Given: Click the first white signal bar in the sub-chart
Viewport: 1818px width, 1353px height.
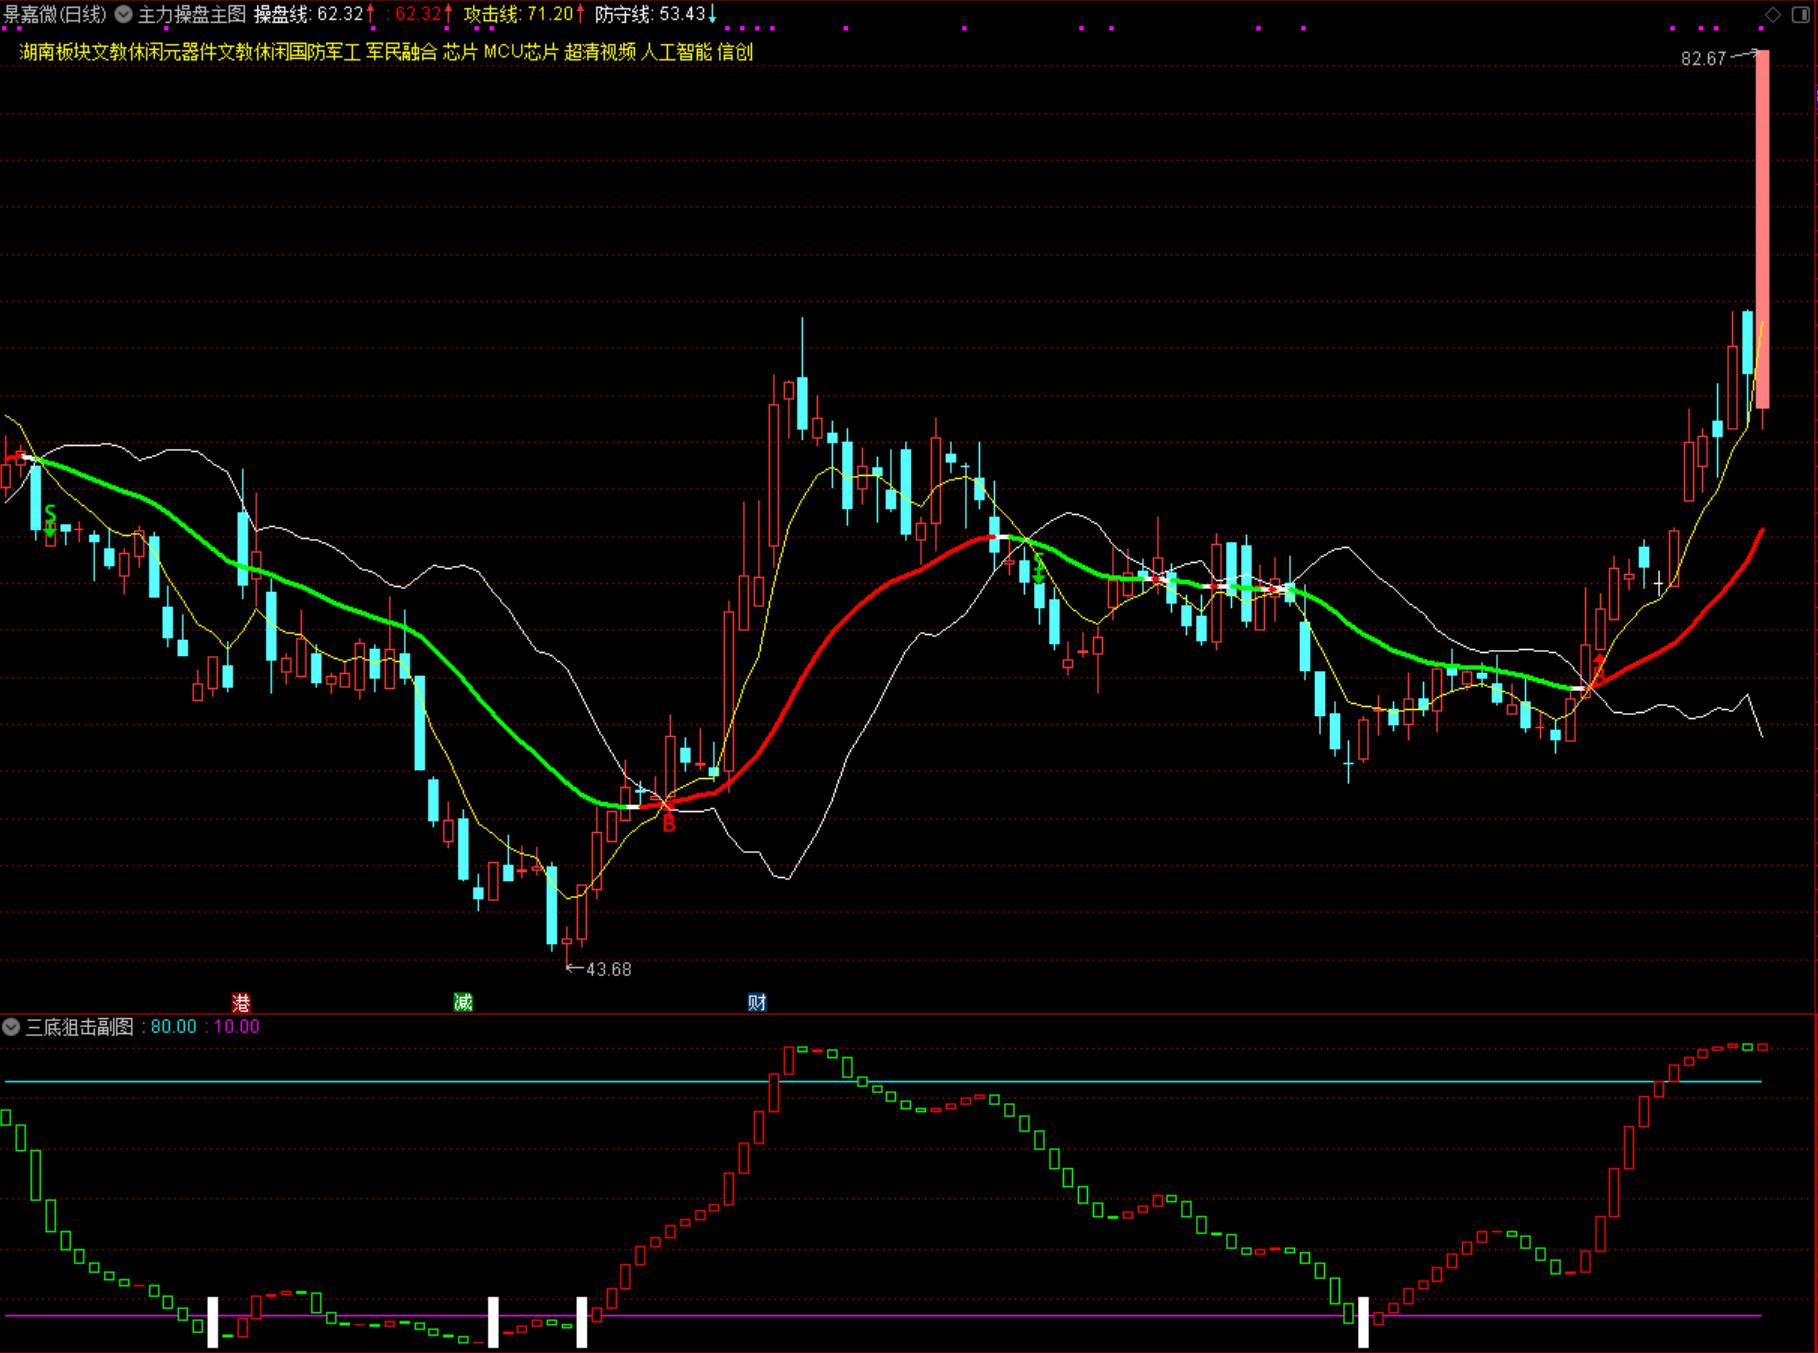Looking at the screenshot, I should (213, 1322).
